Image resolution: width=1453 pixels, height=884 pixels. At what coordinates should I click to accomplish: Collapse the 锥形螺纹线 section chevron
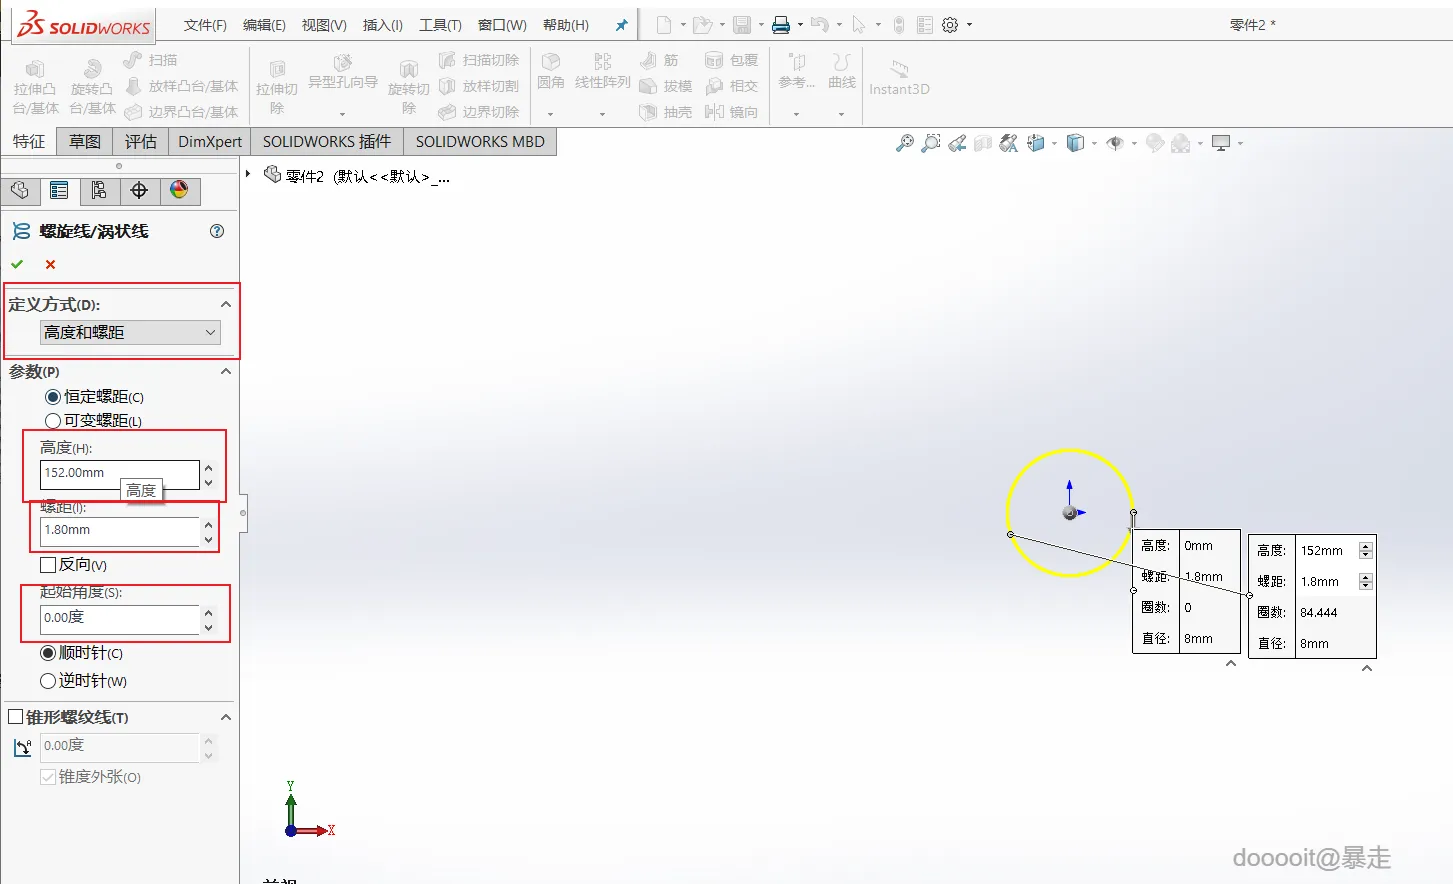tap(226, 717)
